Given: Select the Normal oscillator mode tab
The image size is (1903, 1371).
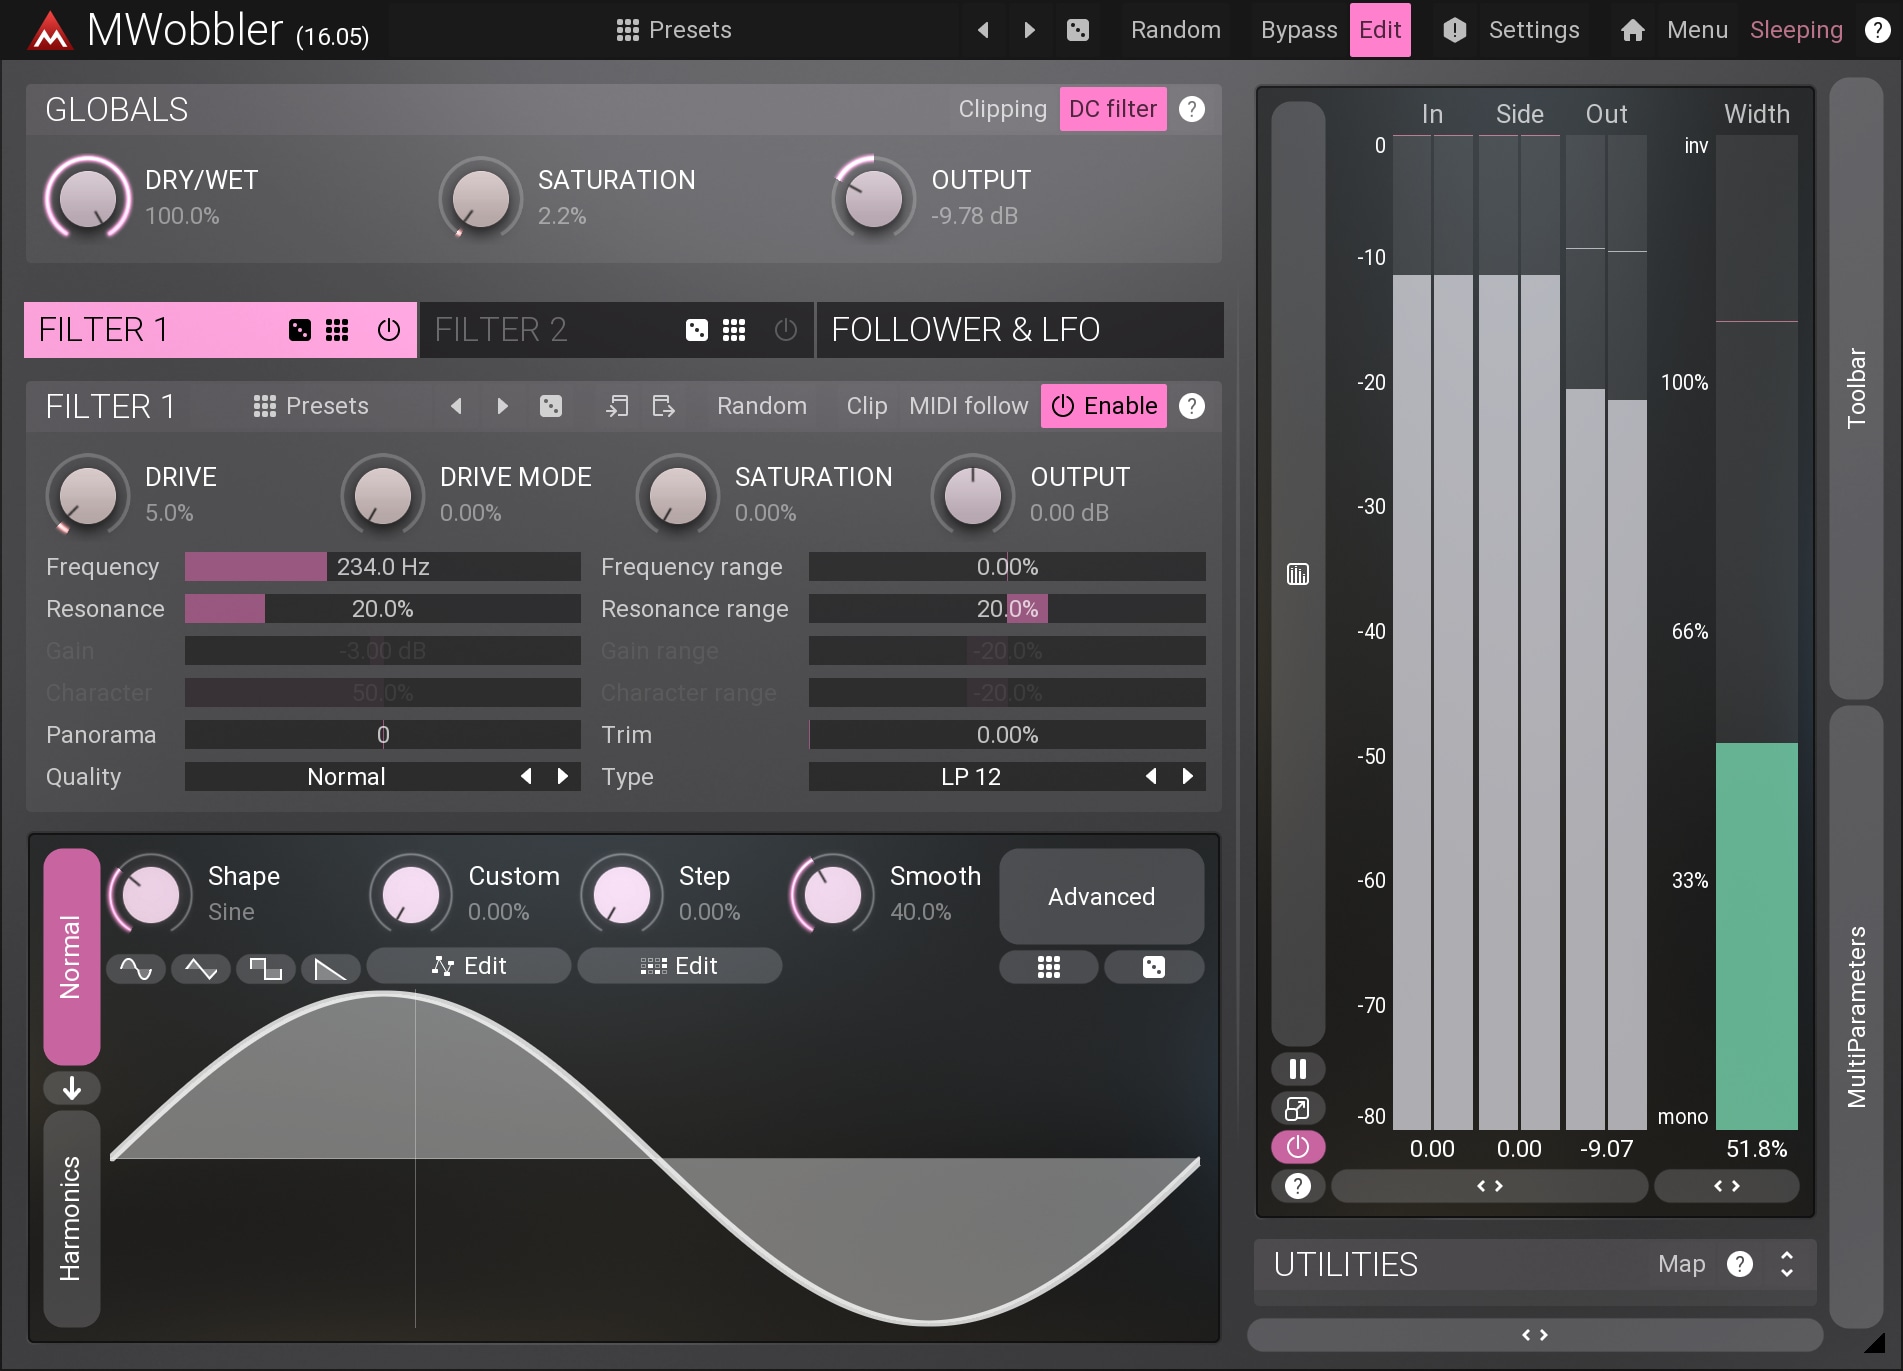Looking at the screenshot, I should 71,956.
